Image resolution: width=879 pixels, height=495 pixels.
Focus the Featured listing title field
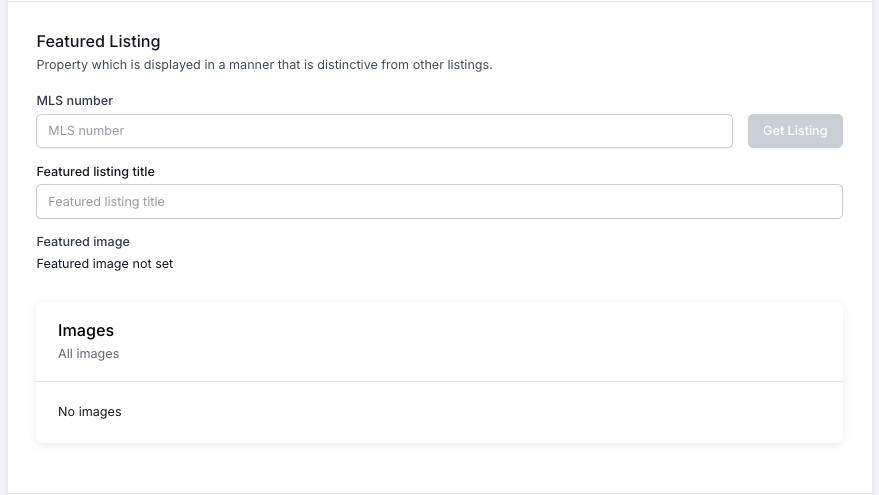click(x=439, y=201)
